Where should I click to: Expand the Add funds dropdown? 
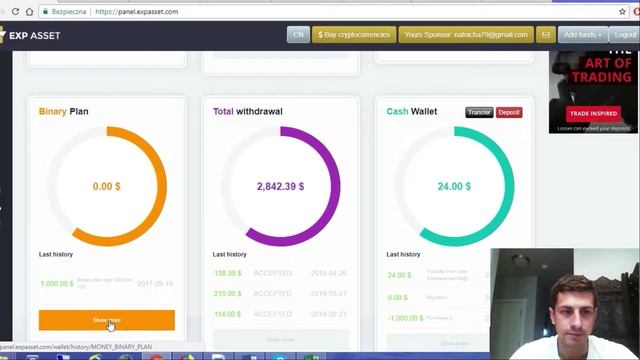pos(583,35)
